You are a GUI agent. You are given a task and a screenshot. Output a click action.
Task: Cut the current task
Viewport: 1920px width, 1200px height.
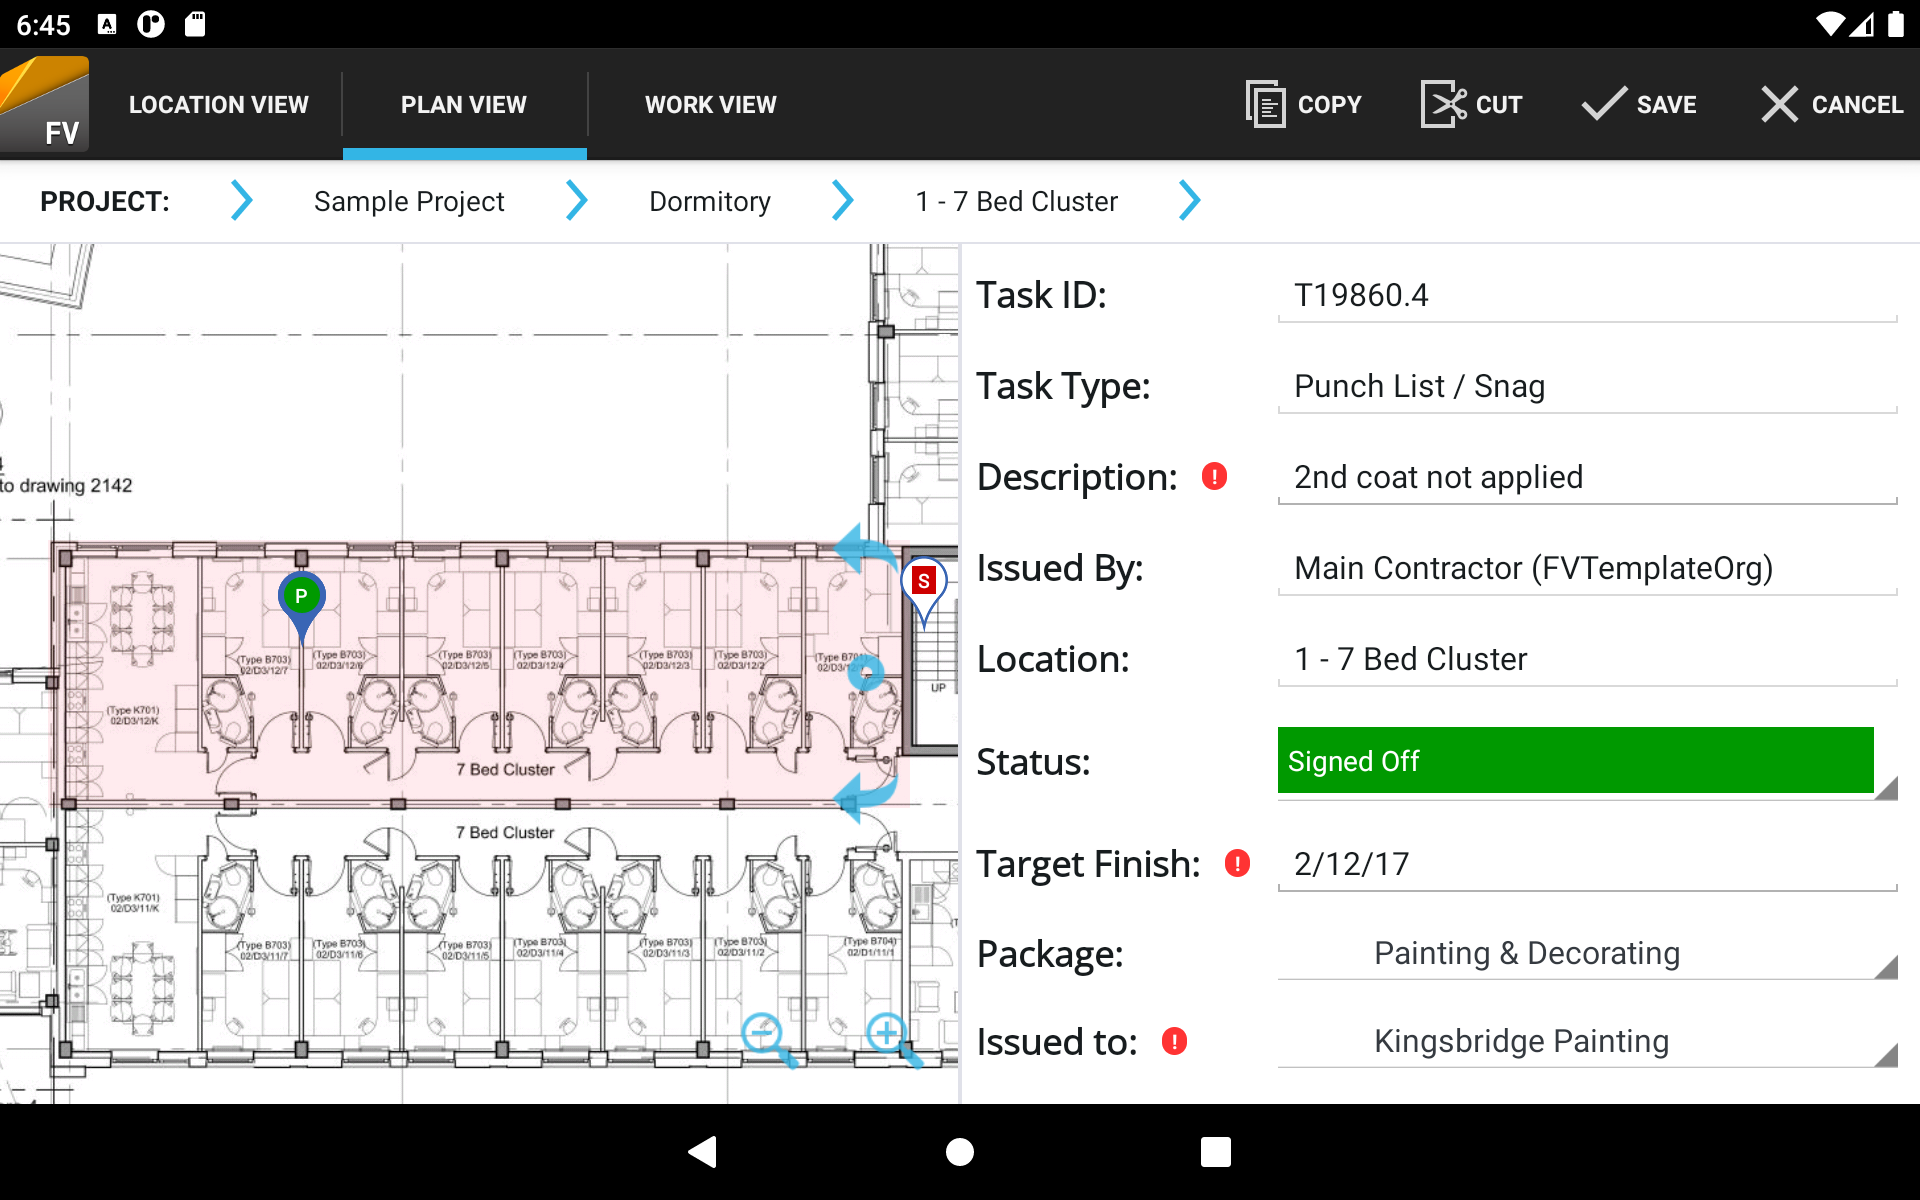point(1471,105)
